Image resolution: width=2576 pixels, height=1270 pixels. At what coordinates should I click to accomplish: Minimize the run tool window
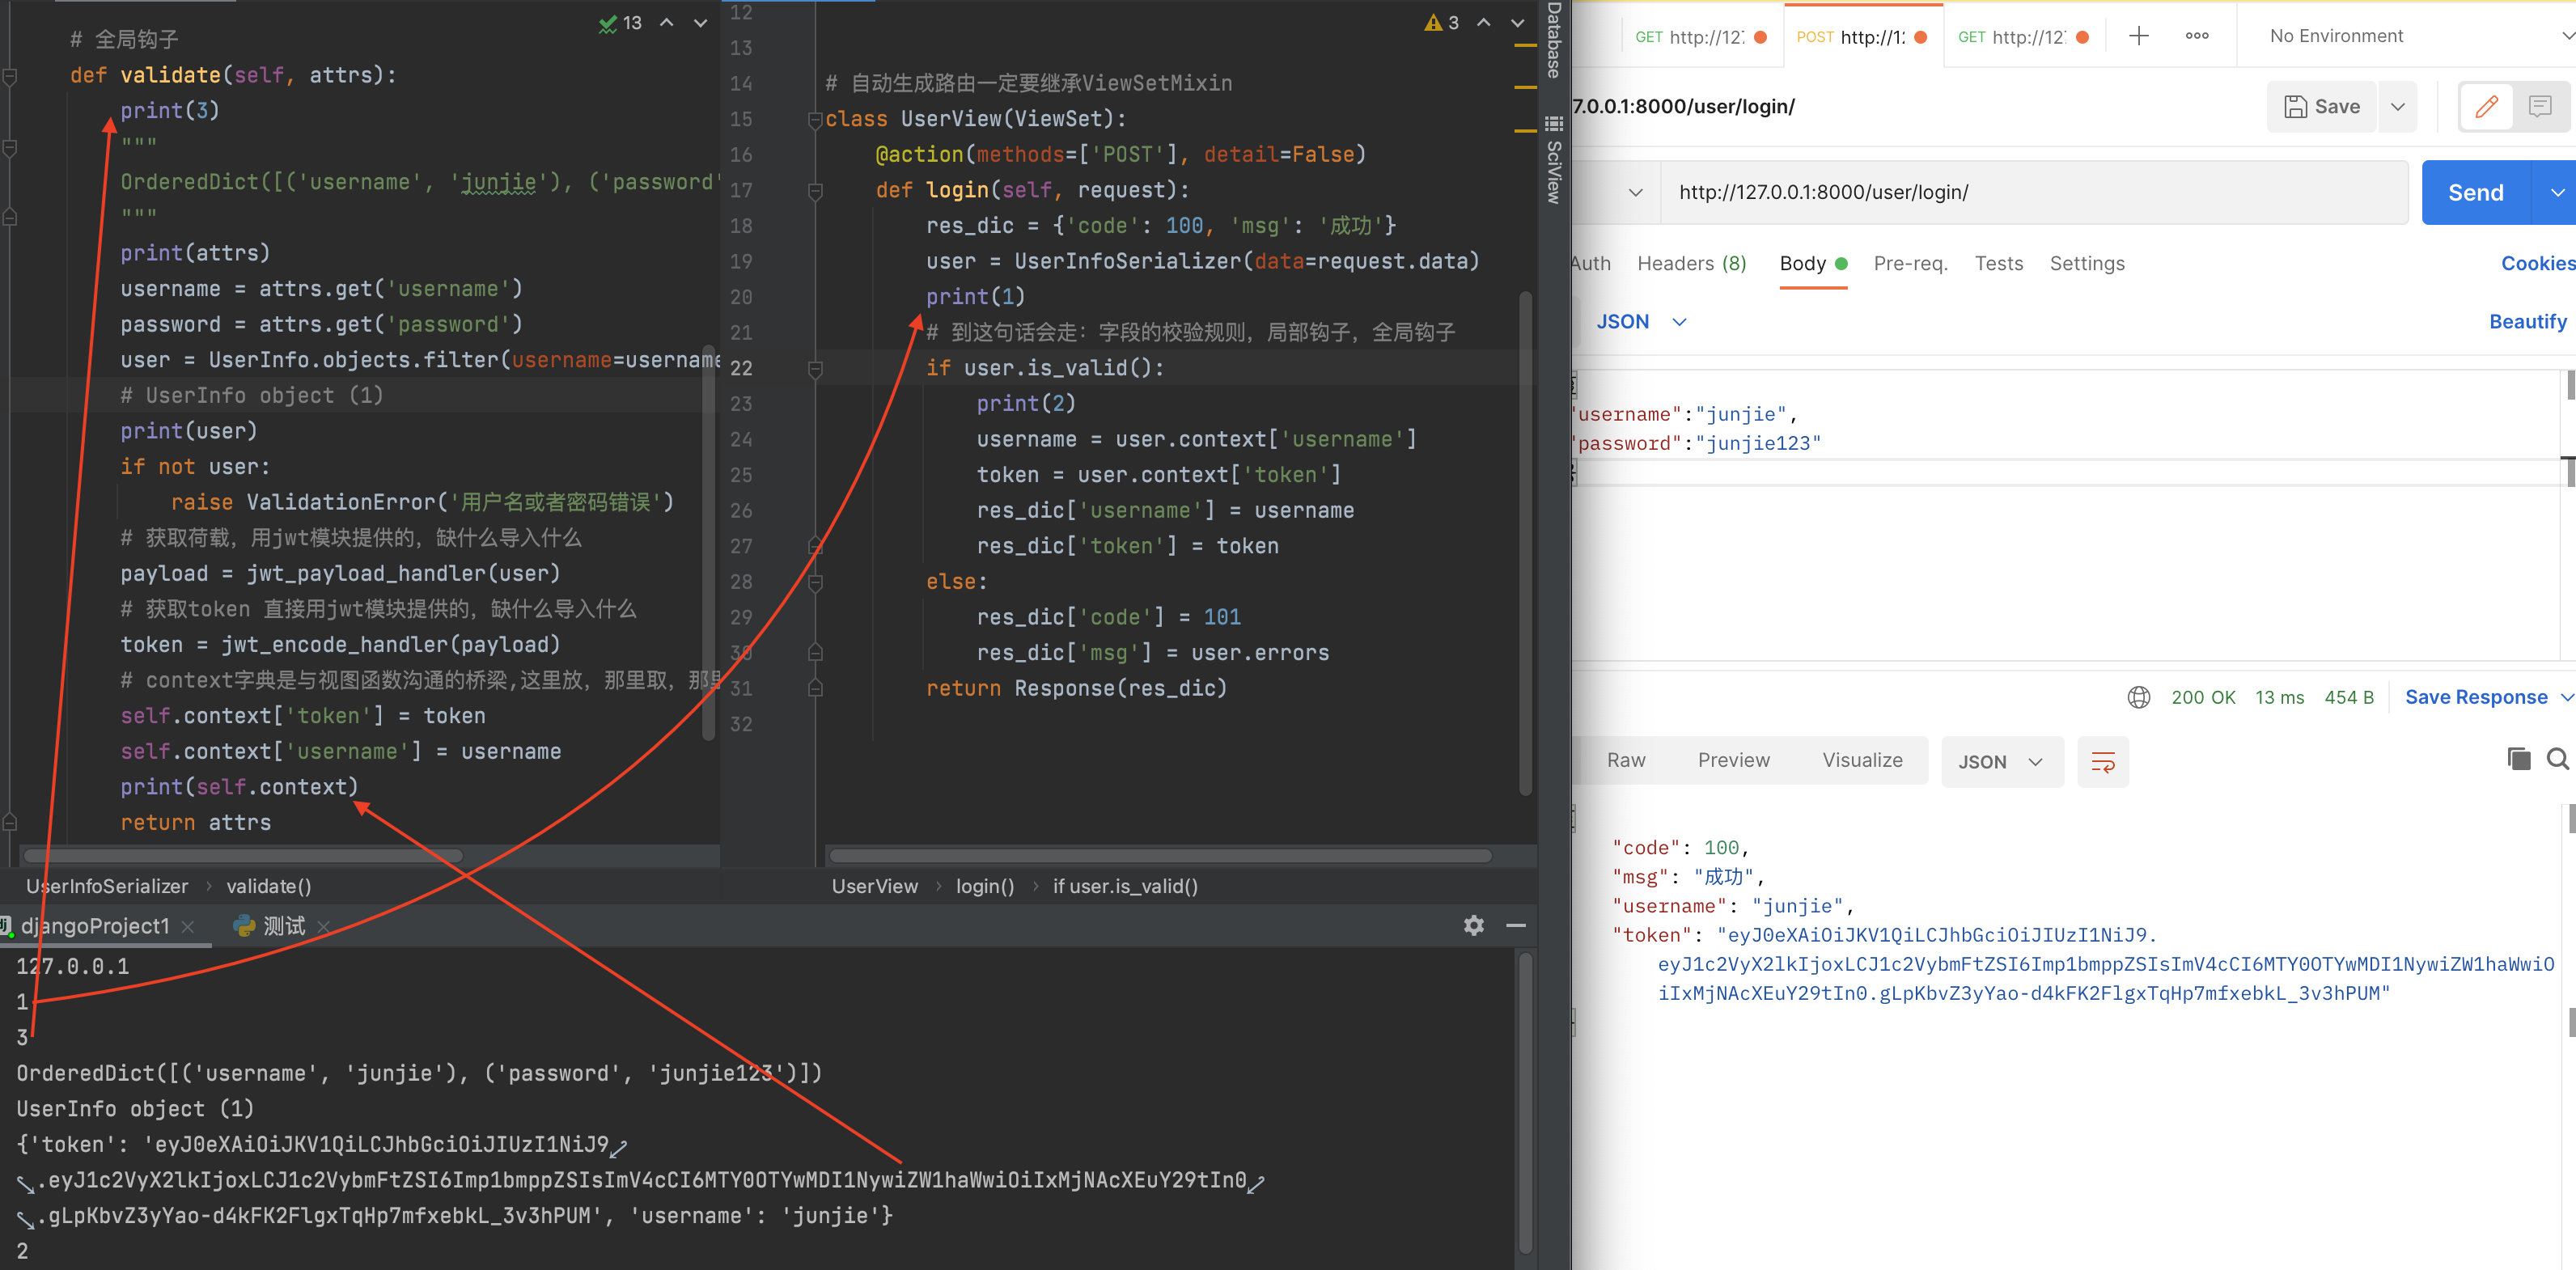click(1515, 925)
